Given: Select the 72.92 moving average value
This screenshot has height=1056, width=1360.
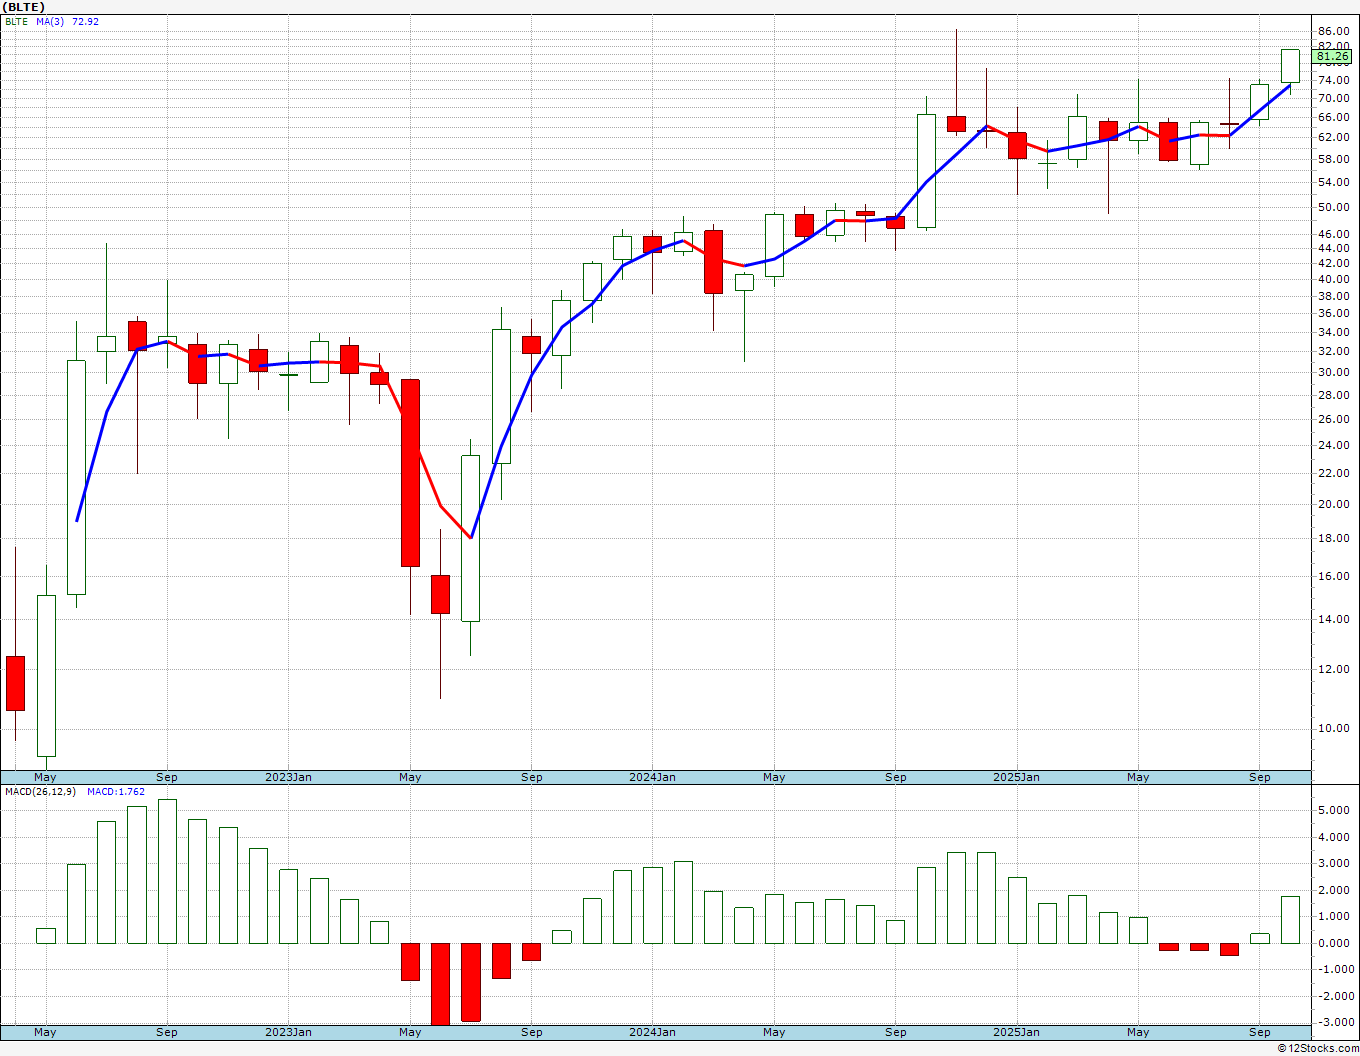Looking at the screenshot, I should (86, 21).
